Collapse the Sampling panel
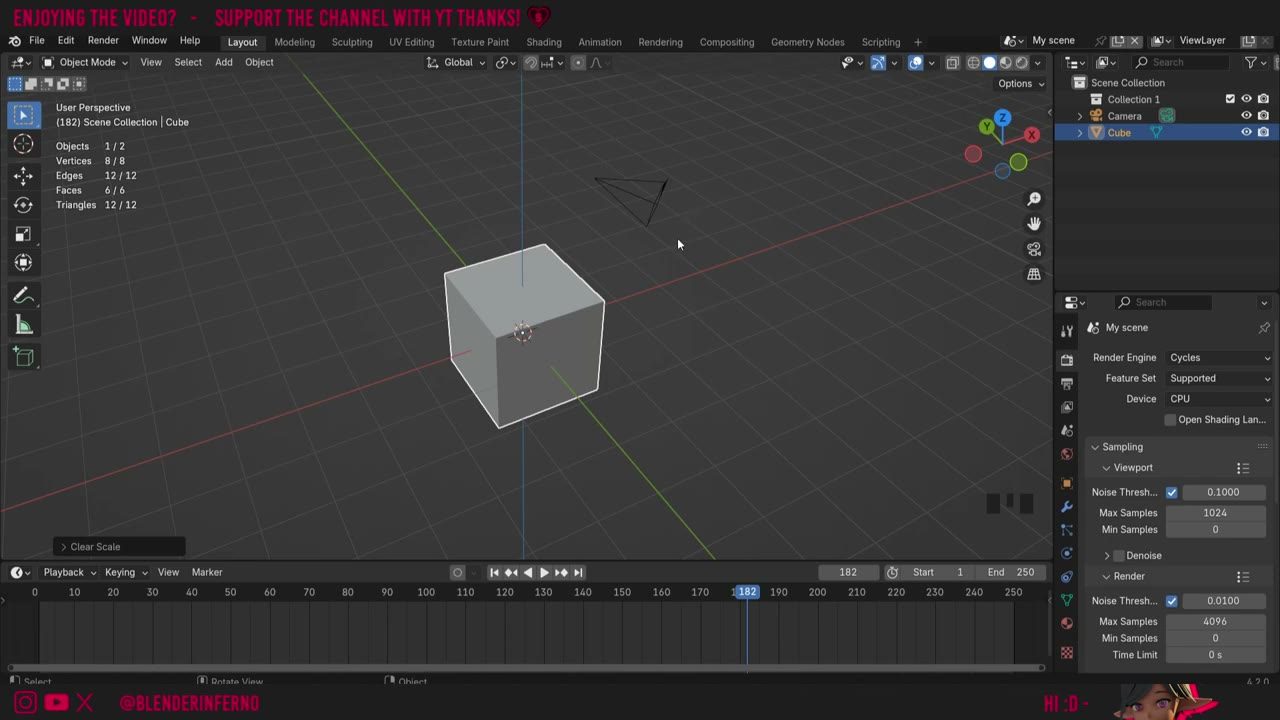 click(x=1095, y=447)
